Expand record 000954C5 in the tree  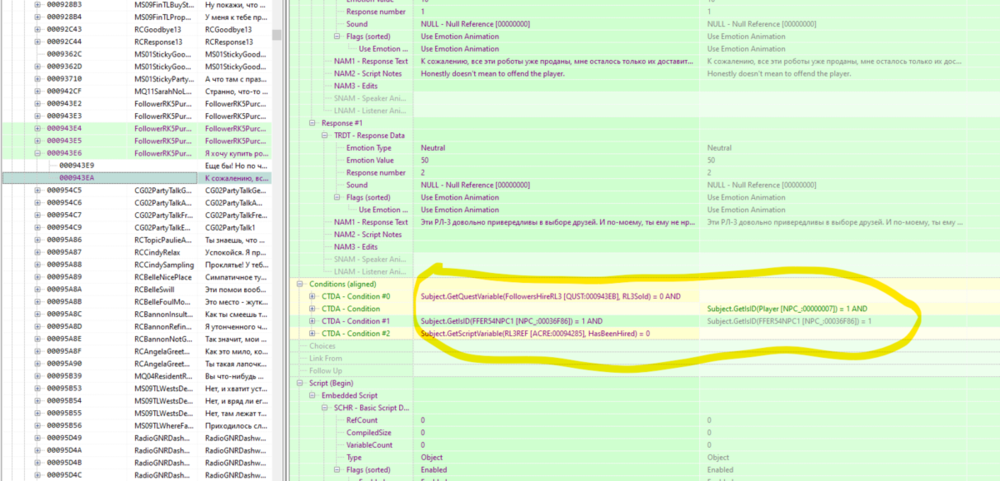tap(38, 190)
